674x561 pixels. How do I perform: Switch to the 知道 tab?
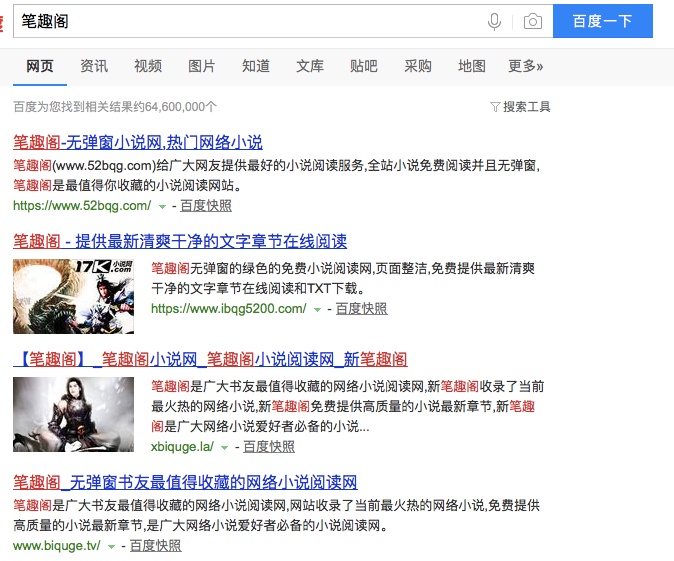tap(256, 66)
